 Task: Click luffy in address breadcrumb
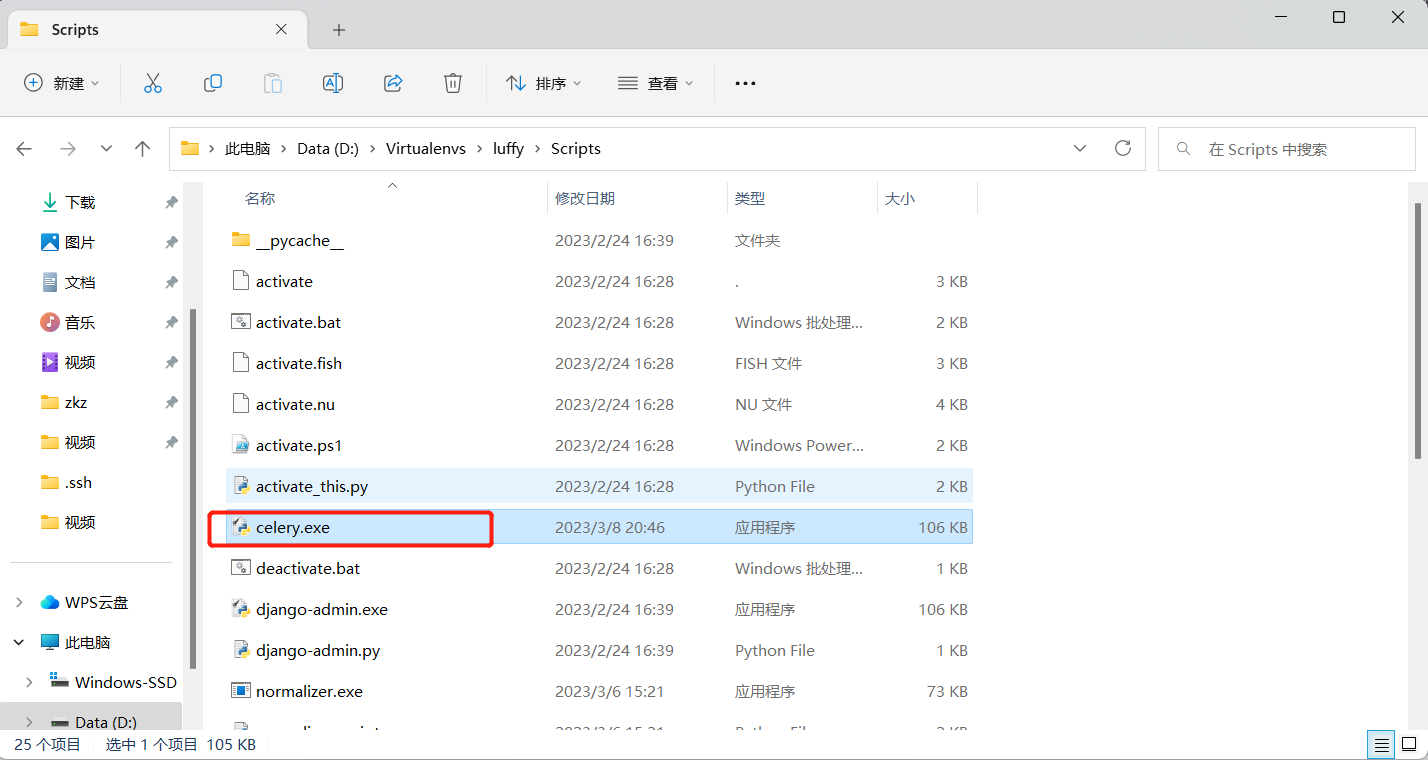tap(509, 149)
